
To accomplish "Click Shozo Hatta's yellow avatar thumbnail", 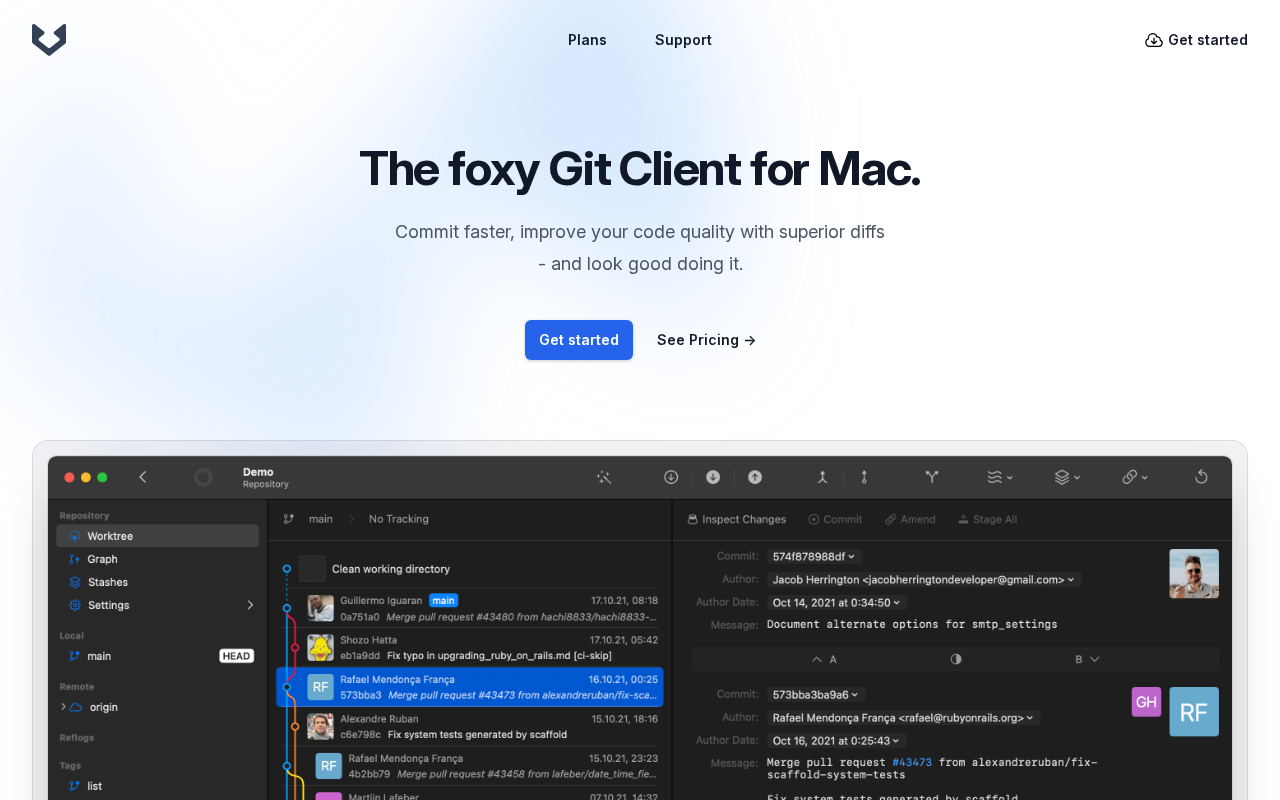I will point(320,648).
